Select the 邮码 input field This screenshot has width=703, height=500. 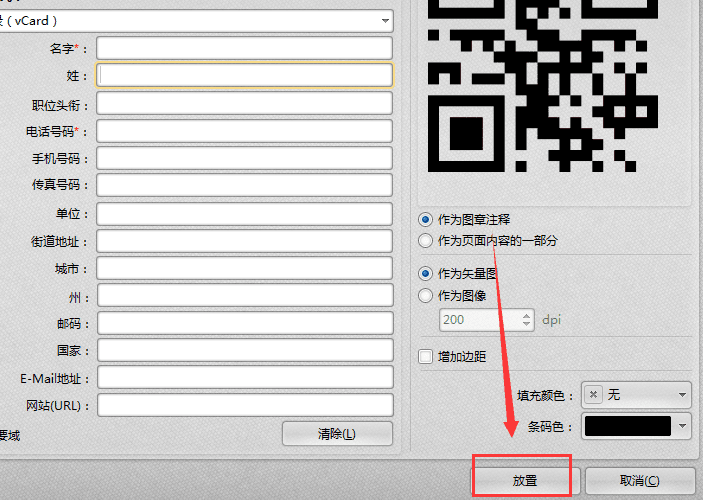[245, 323]
